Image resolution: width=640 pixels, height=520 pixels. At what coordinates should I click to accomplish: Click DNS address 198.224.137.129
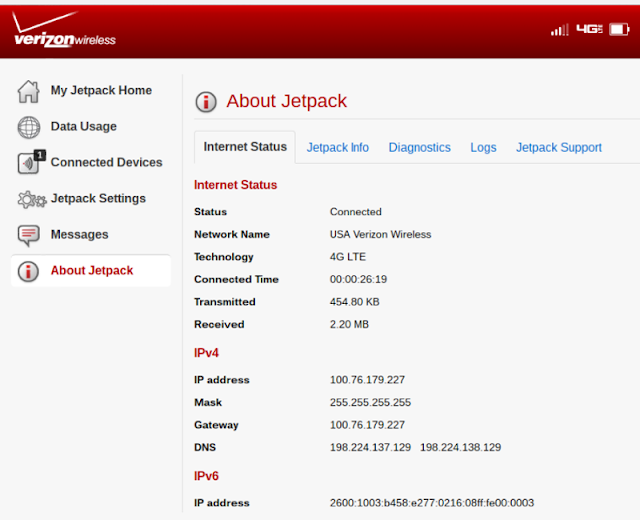point(370,447)
